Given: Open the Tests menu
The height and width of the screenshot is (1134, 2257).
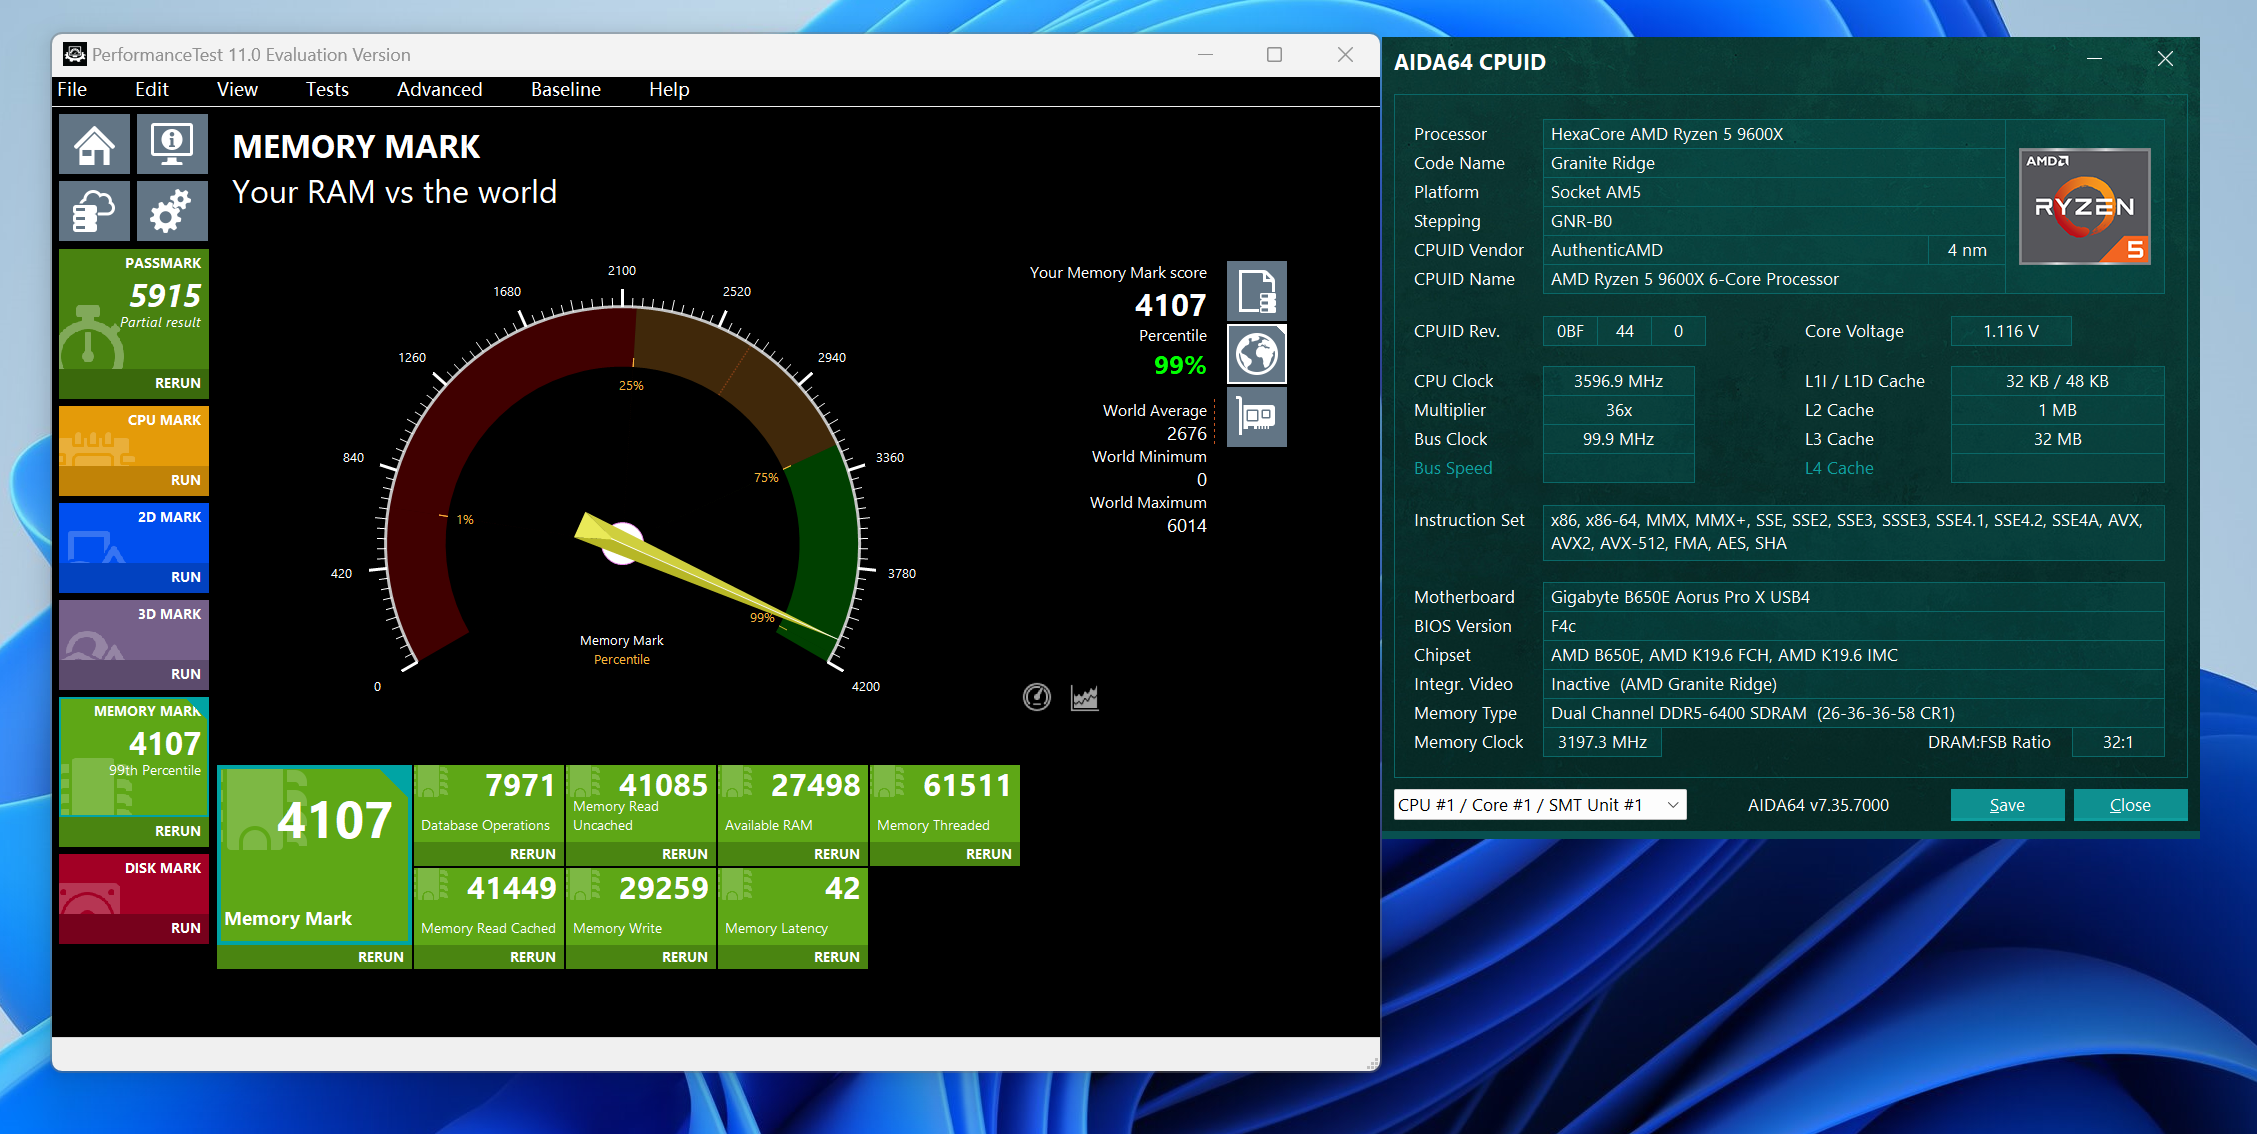Looking at the screenshot, I should 327,89.
